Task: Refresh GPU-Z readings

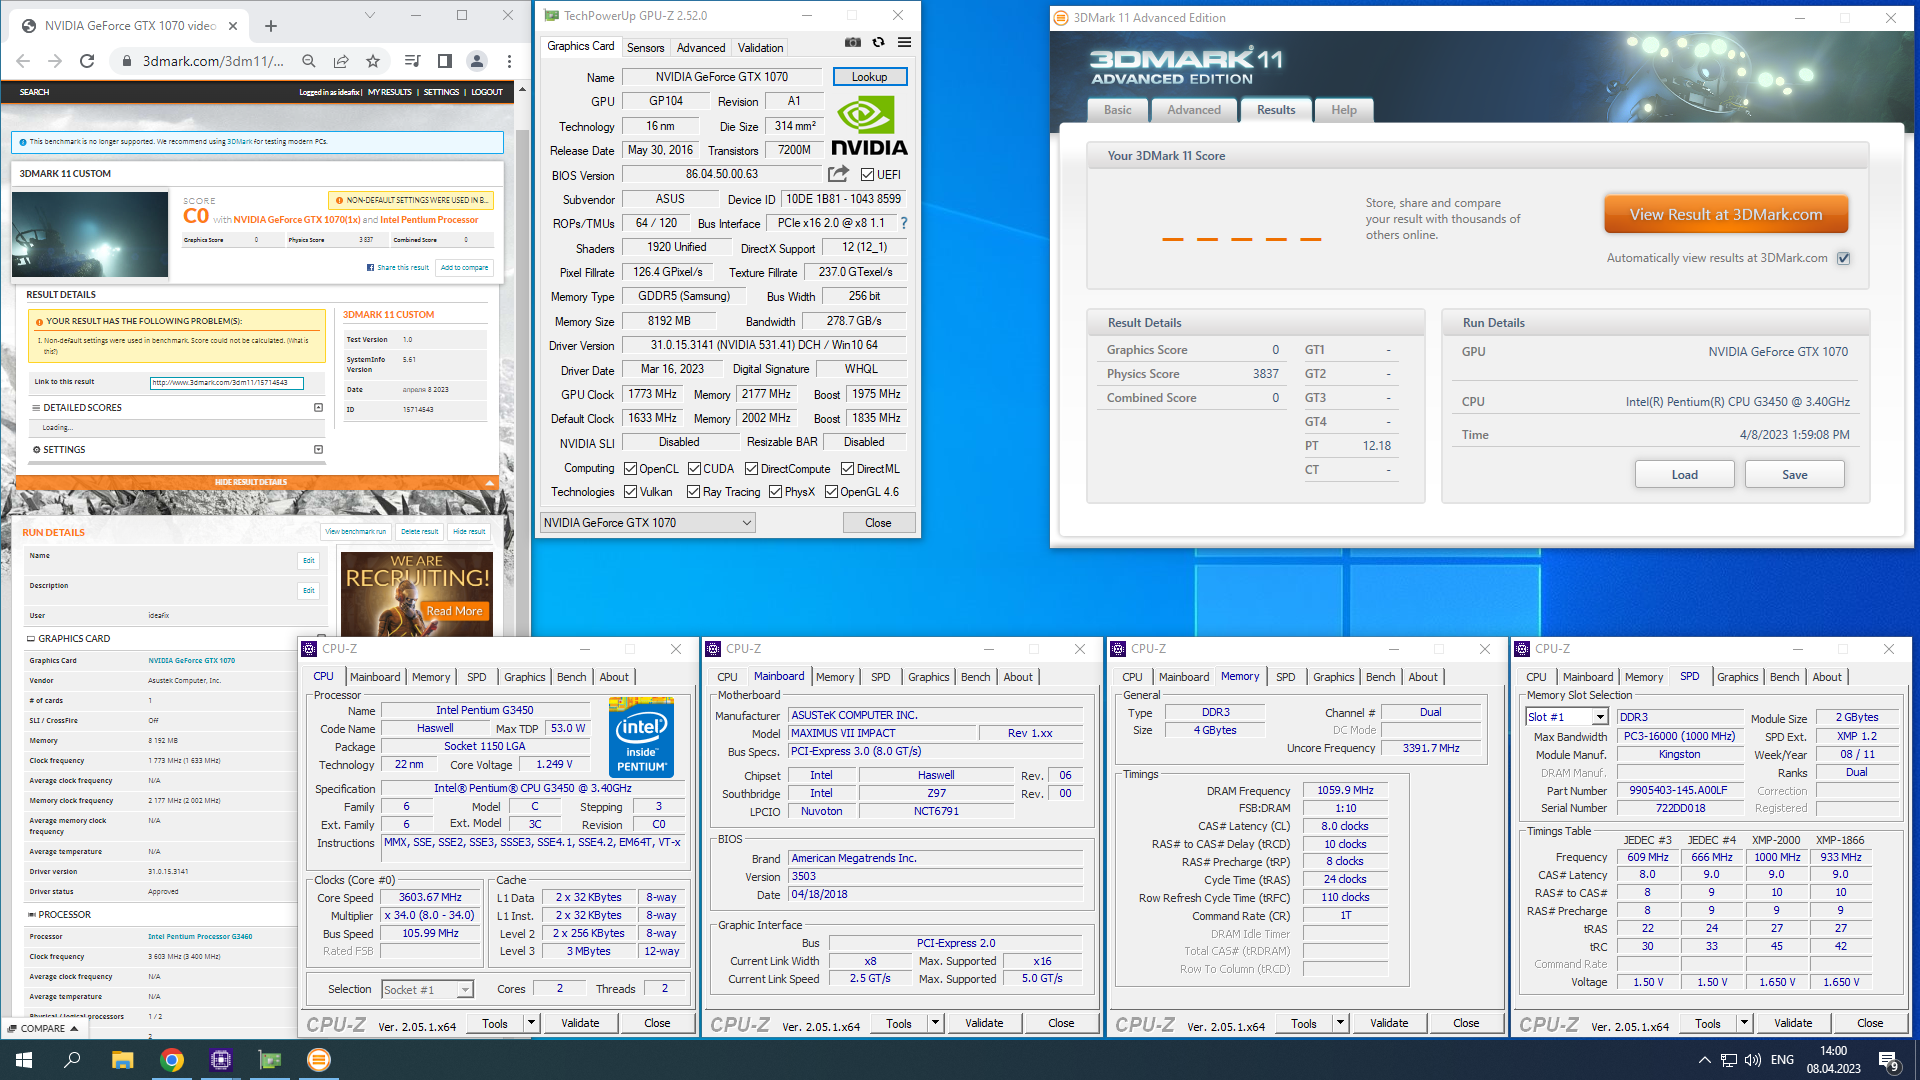Action: tap(878, 43)
